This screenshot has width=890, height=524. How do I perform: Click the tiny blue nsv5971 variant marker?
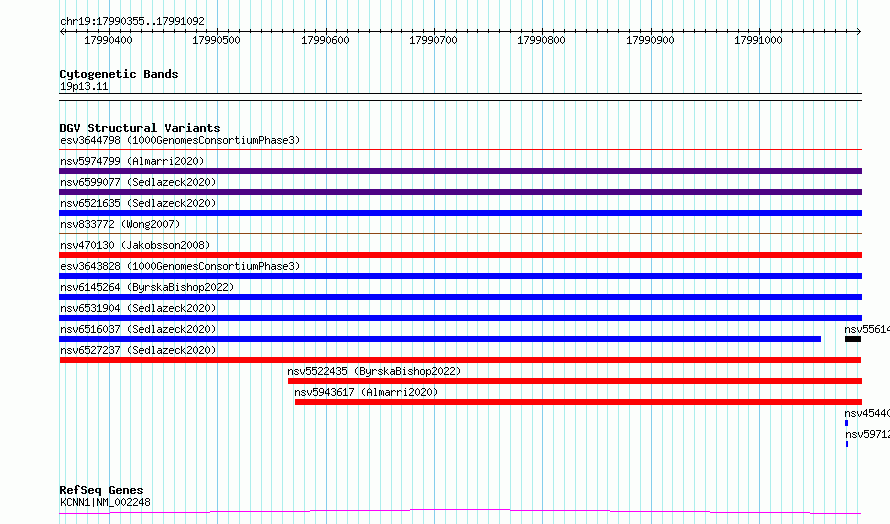(847, 444)
